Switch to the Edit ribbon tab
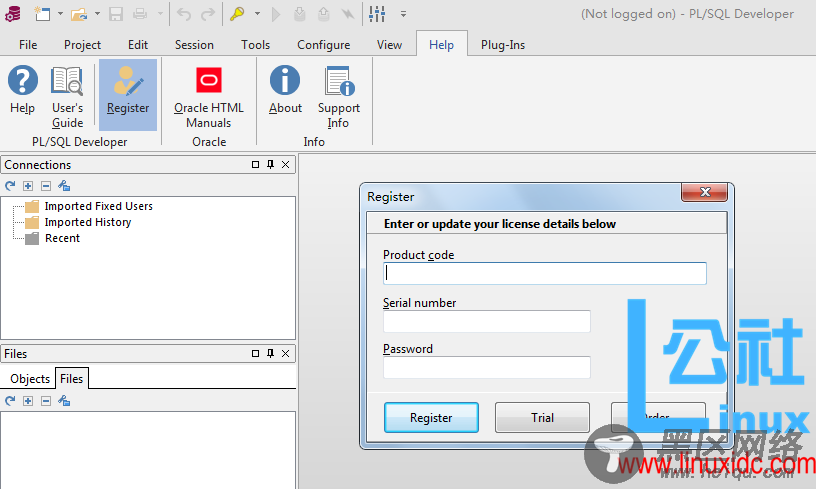816x489 pixels. tap(138, 45)
